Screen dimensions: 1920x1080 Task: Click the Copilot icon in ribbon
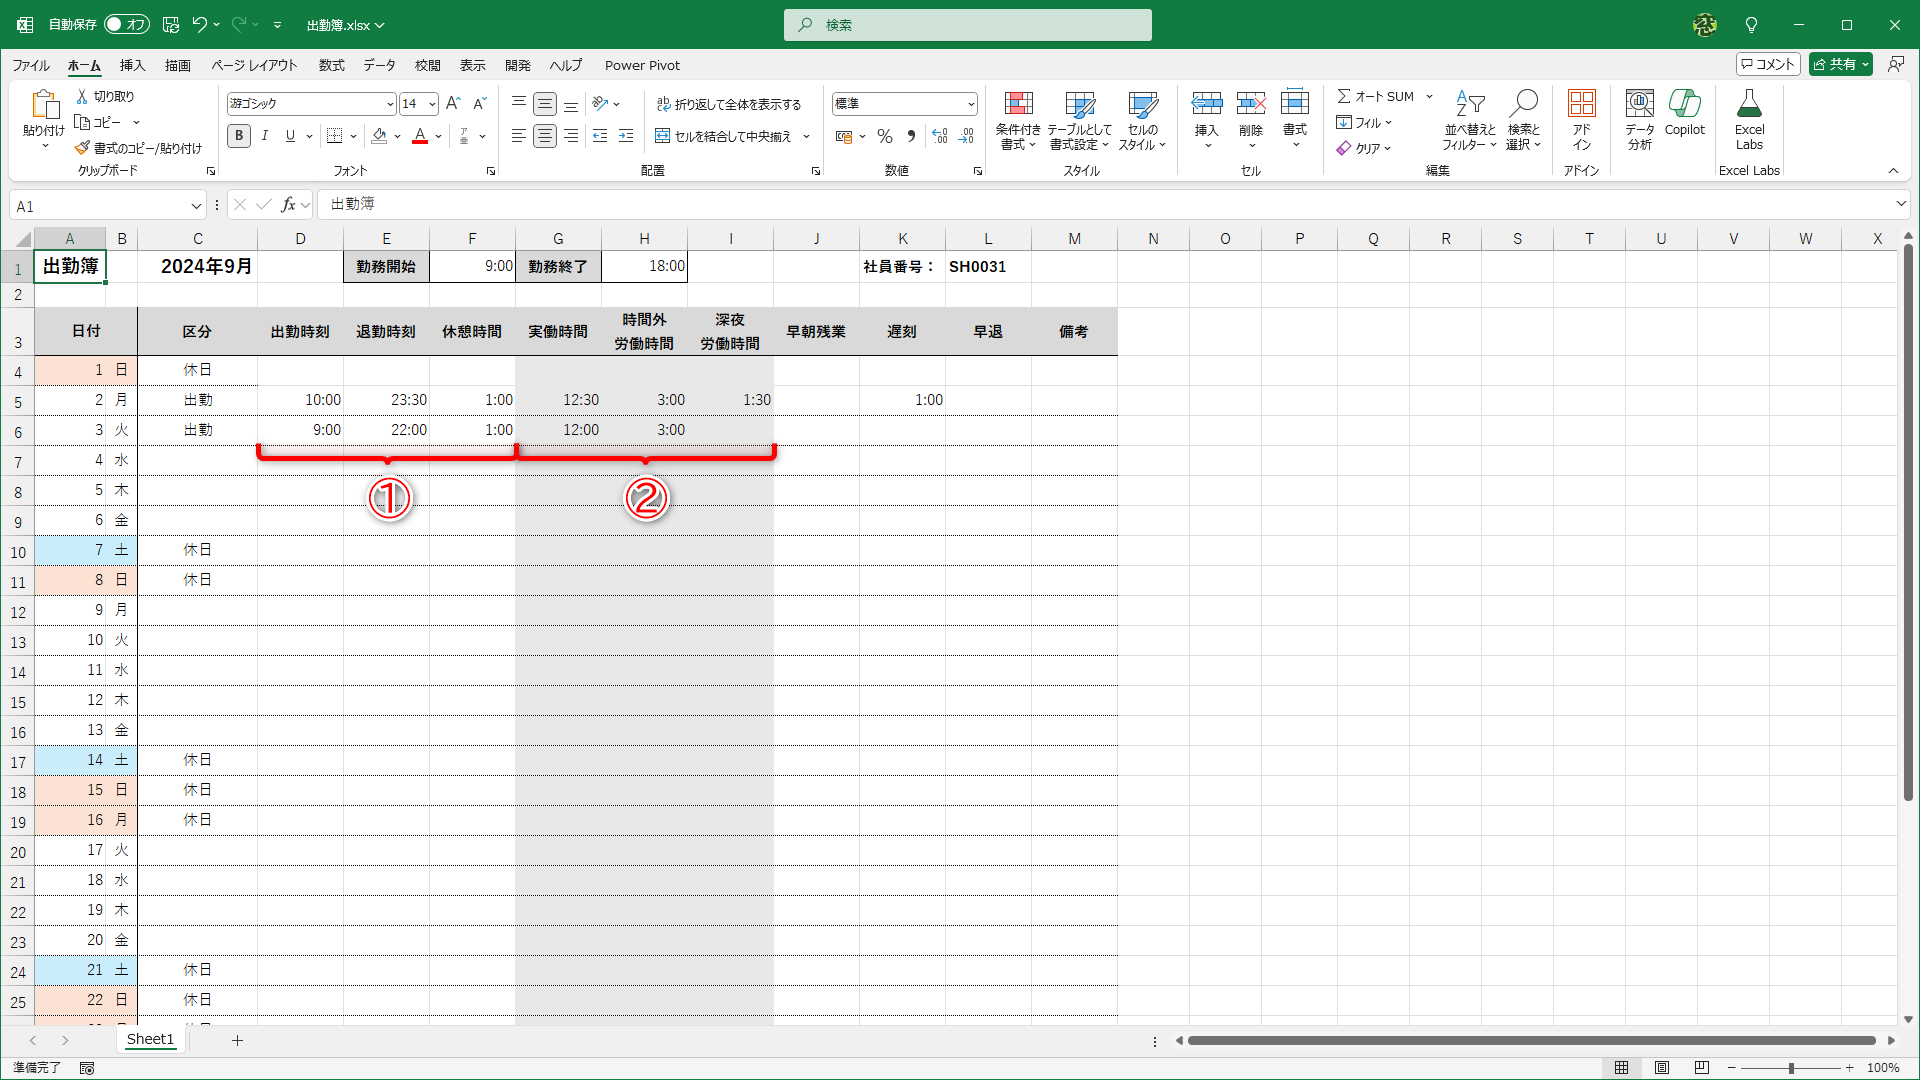[x=1684, y=112]
